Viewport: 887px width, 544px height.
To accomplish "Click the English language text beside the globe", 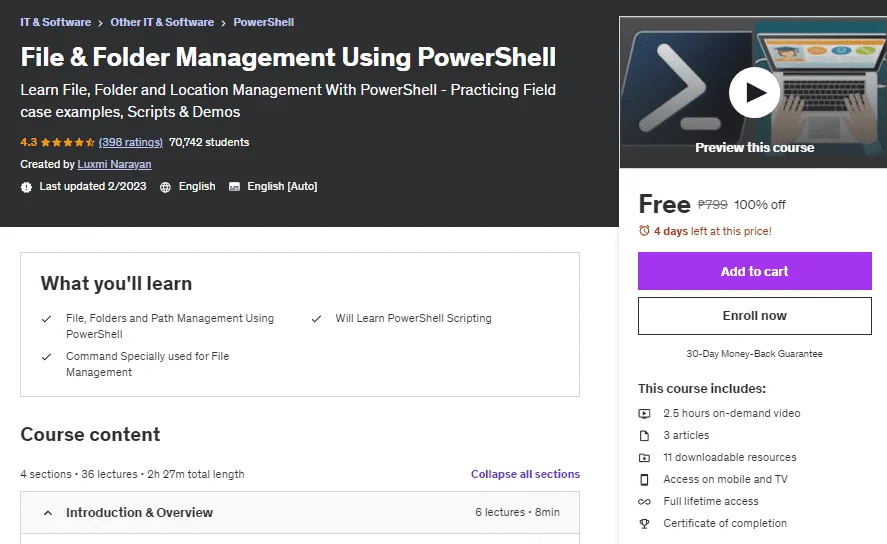I will click(197, 186).
